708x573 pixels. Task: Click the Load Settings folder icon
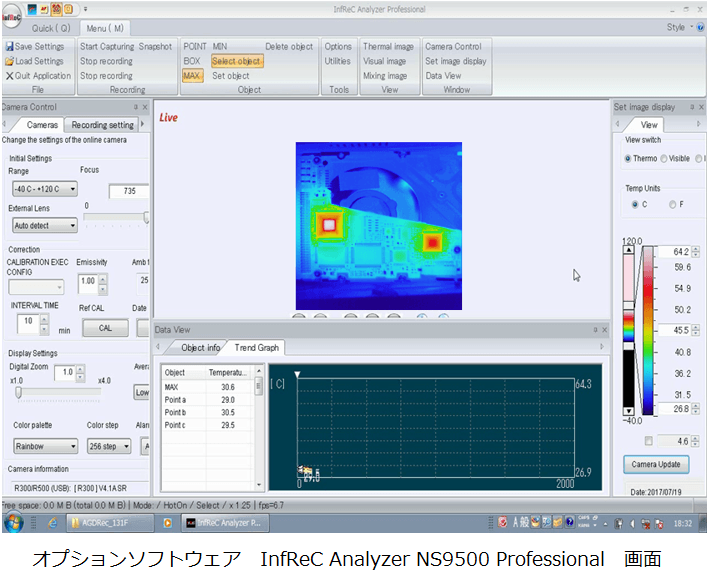click(9, 61)
